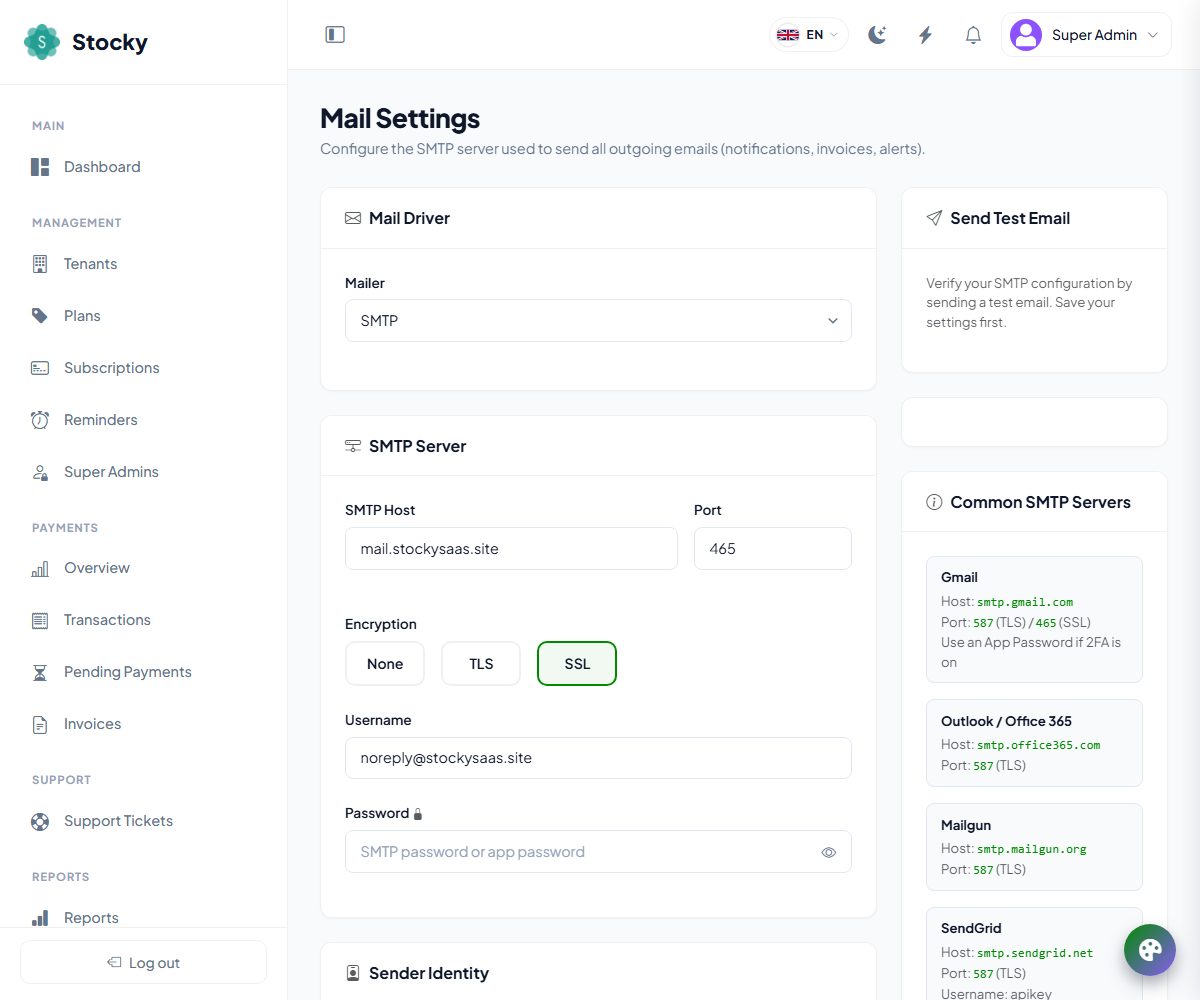Select SSL encryption option
Image resolution: width=1200 pixels, height=1000 pixels.
pyautogui.click(x=577, y=664)
